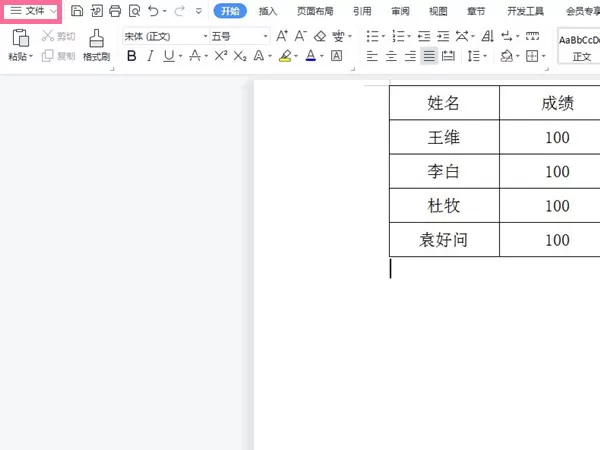Click the numbered list icon
600x450 pixels.
[x=398, y=36]
